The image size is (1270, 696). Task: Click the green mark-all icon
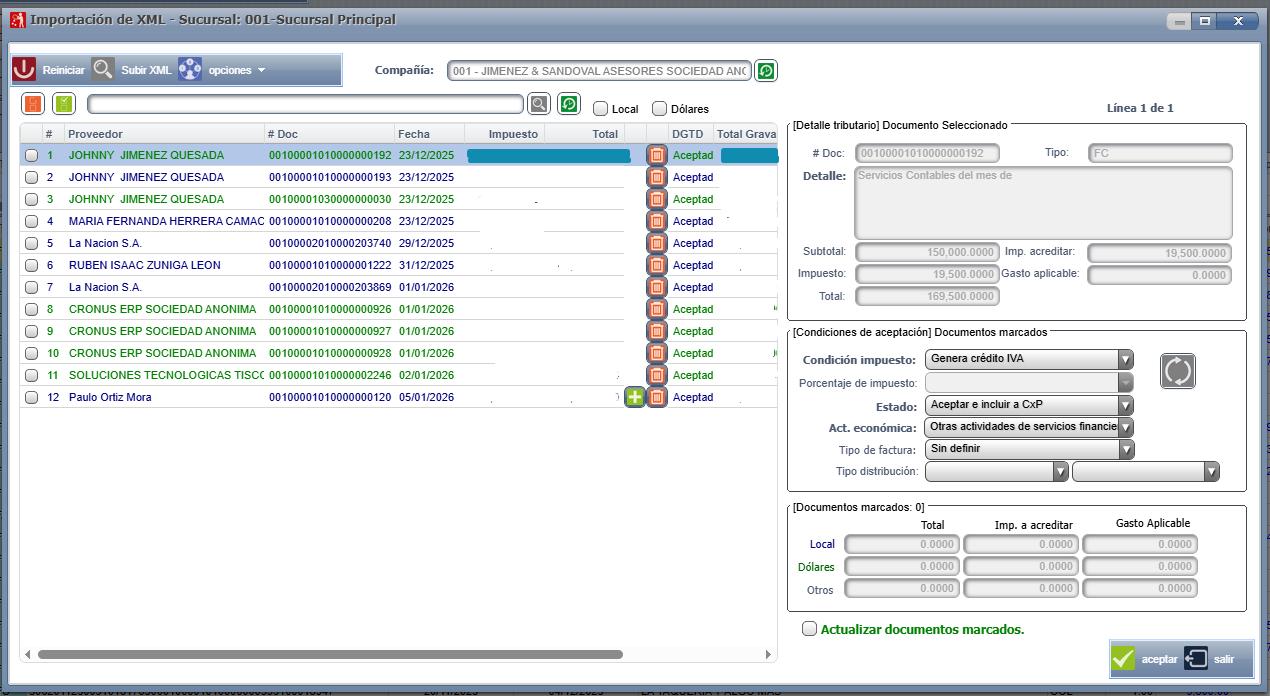[64, 104]
